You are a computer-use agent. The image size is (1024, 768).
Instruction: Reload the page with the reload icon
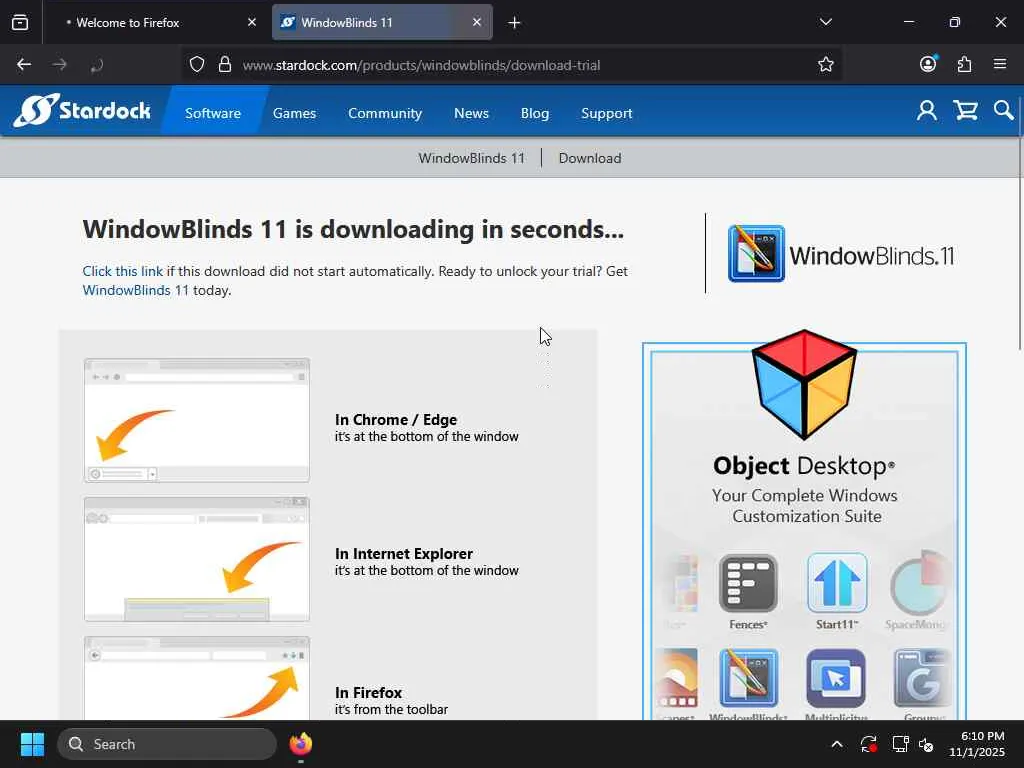[96, 65]
